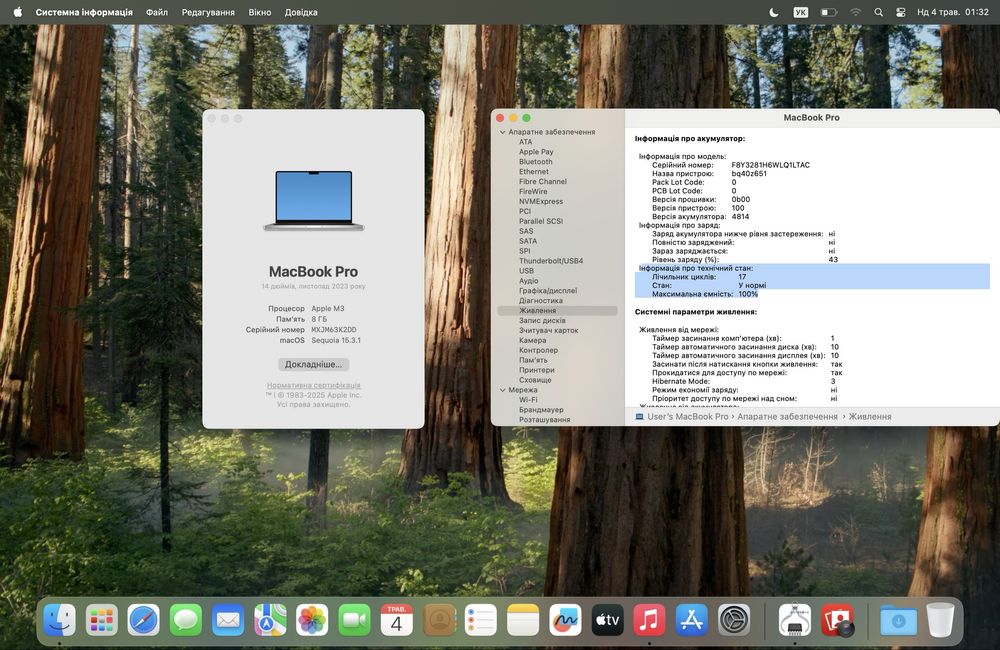Select Брандмауер in the sidebar

point(541,410)
